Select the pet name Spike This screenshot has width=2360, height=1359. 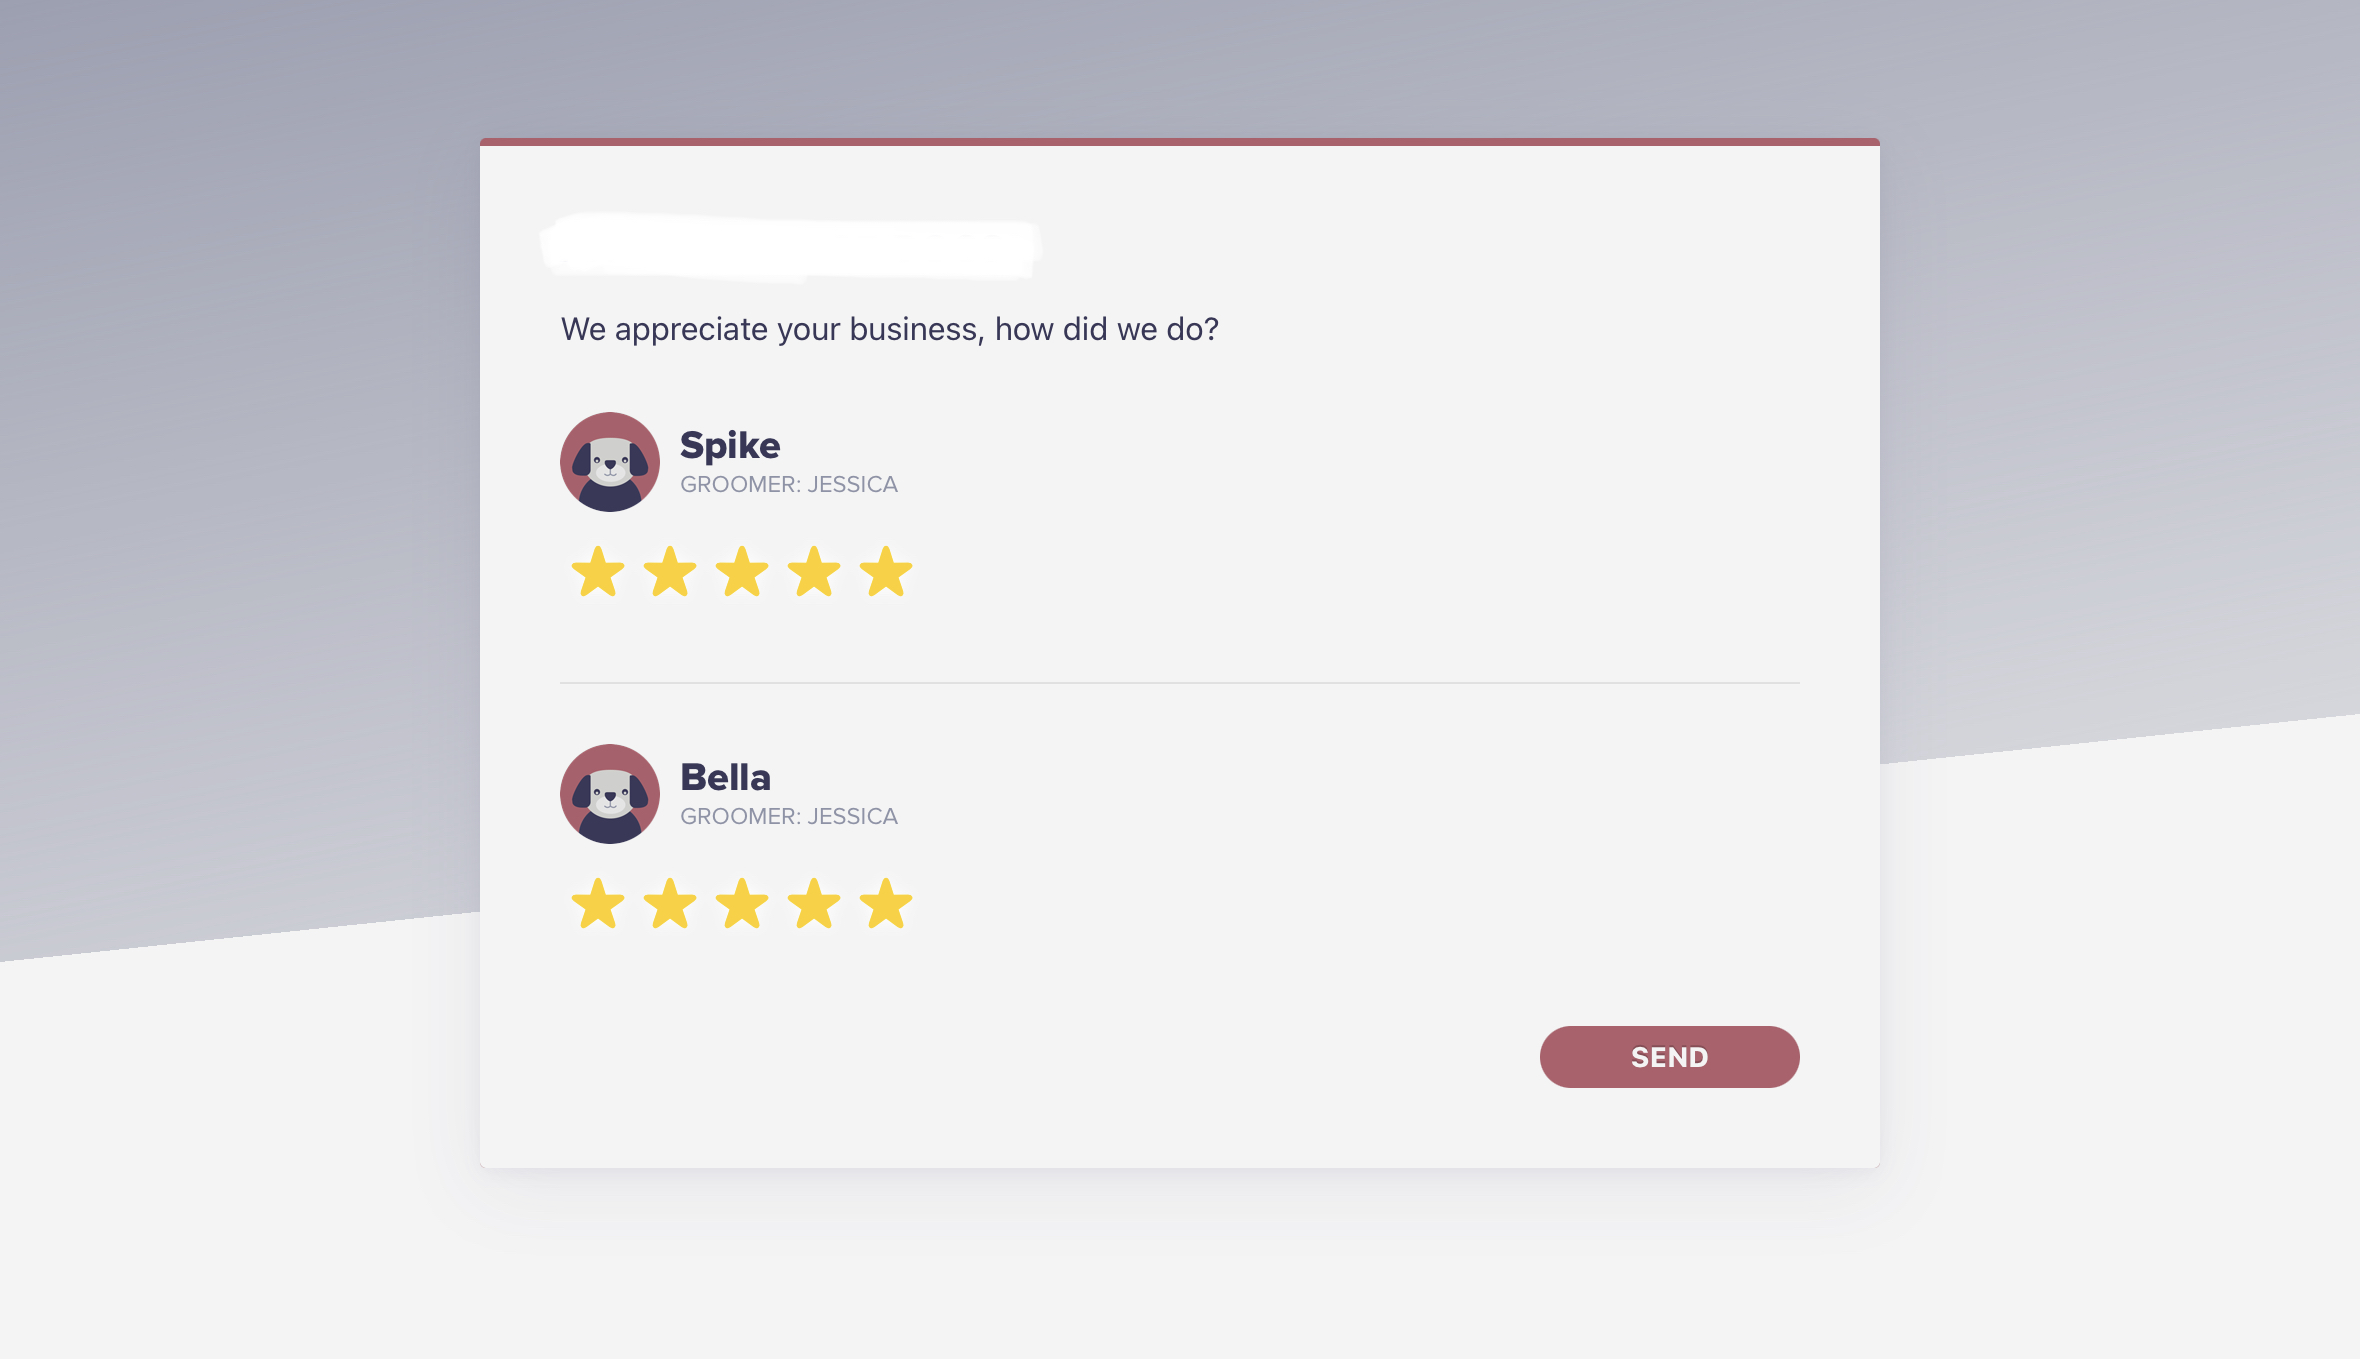[x=730, y=446]
